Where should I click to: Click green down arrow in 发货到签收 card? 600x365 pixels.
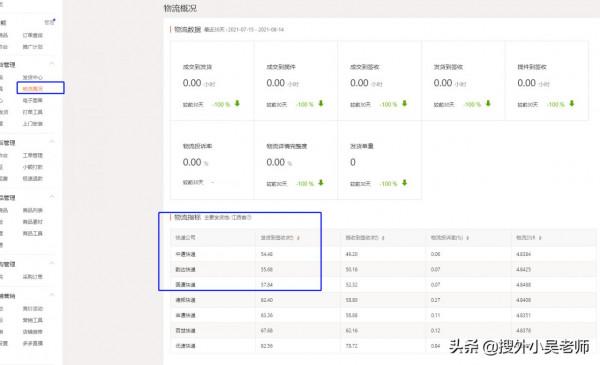(488, 103)
